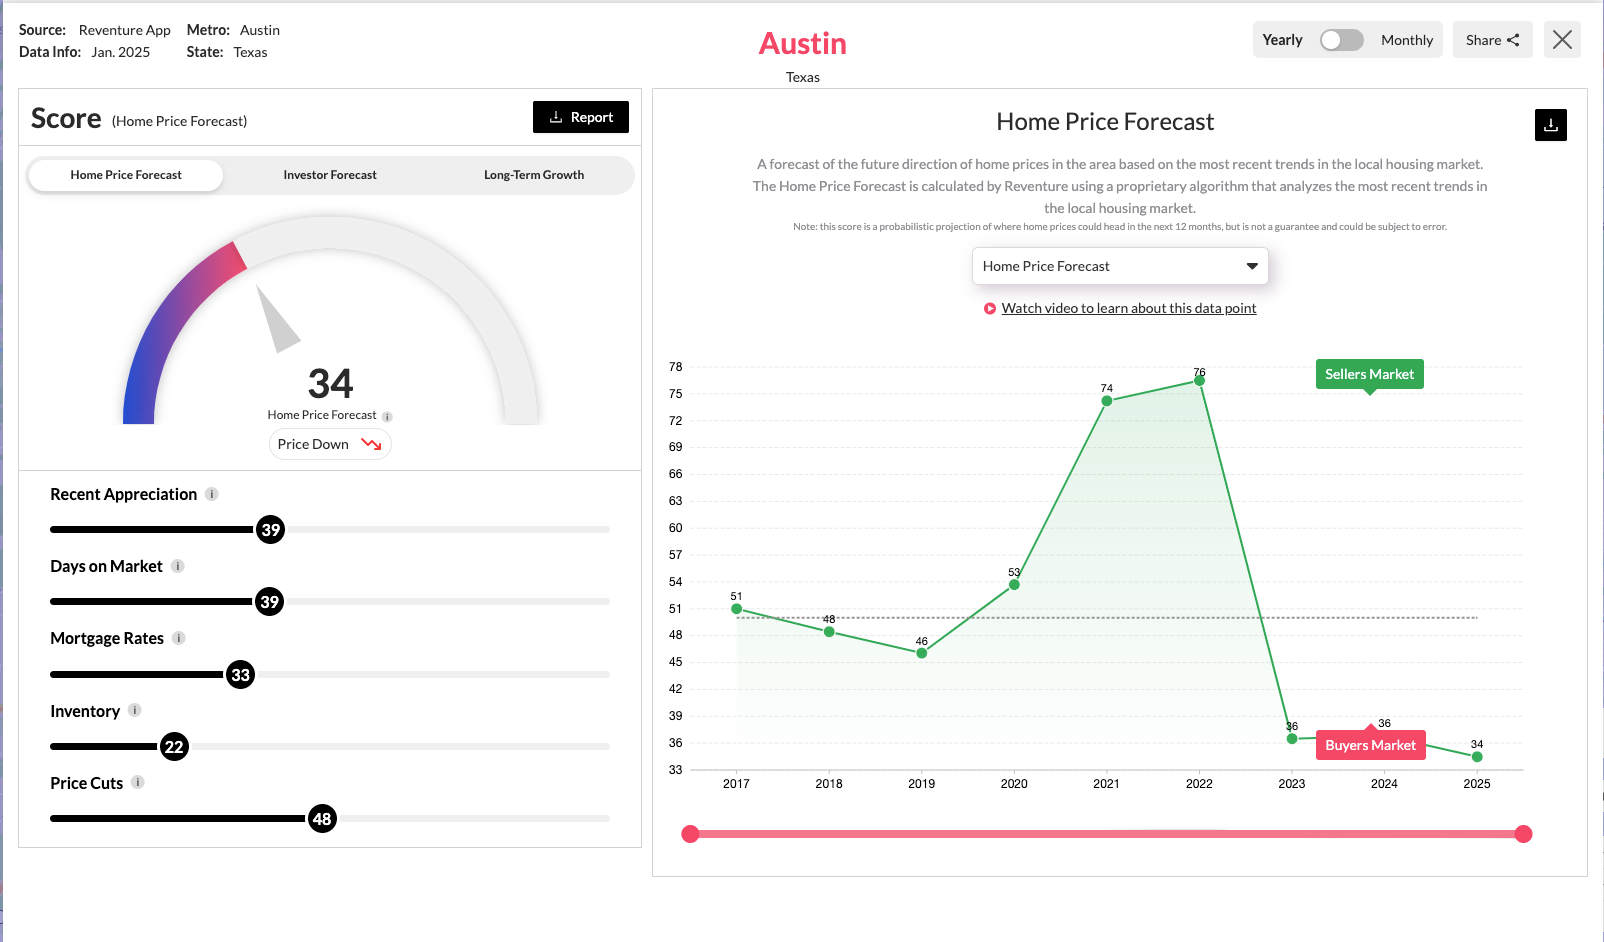Click info icon beside Price Cuts

point(138,782)
